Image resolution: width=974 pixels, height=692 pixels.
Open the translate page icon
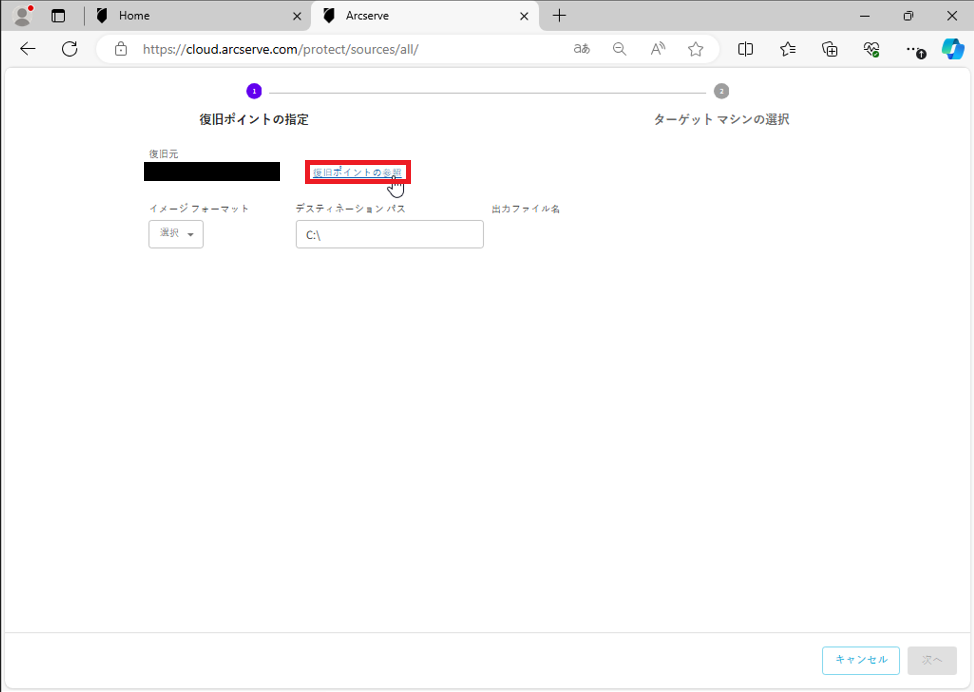tap(581, 49)
